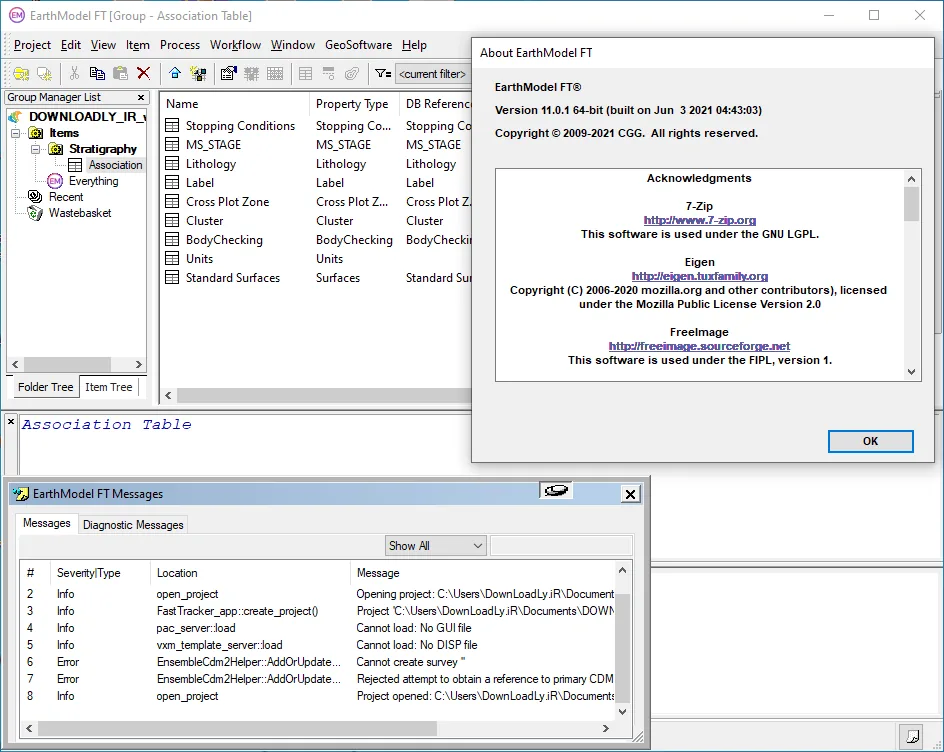Screen dimensions: 944x752
Task: Collapse the Items tree node
Action: [x=16, y=133]
